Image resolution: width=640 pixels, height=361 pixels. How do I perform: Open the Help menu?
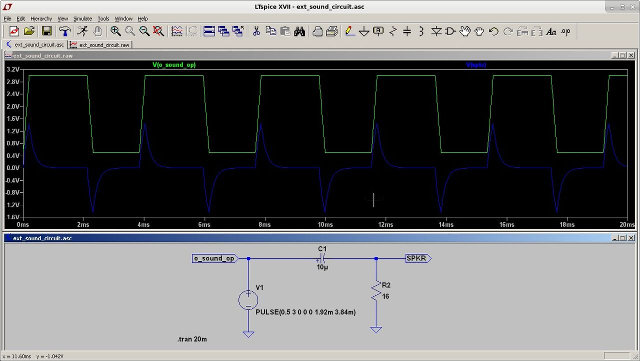[x=142, y=19]
